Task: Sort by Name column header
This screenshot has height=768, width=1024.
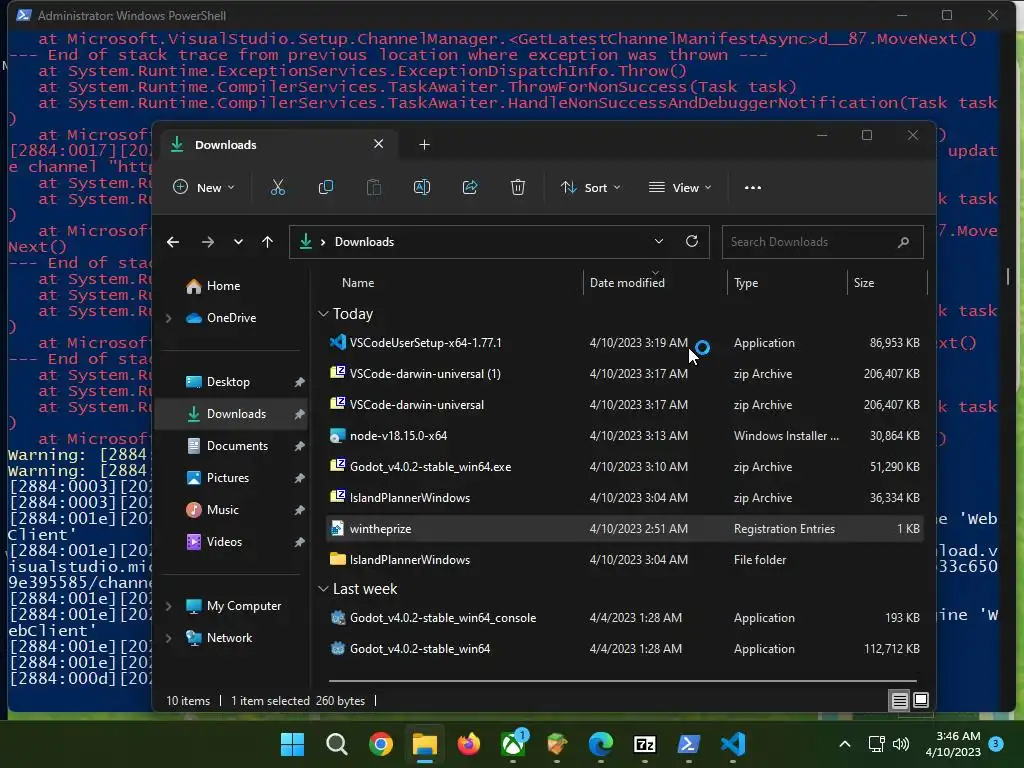Action: coord(358,283)
